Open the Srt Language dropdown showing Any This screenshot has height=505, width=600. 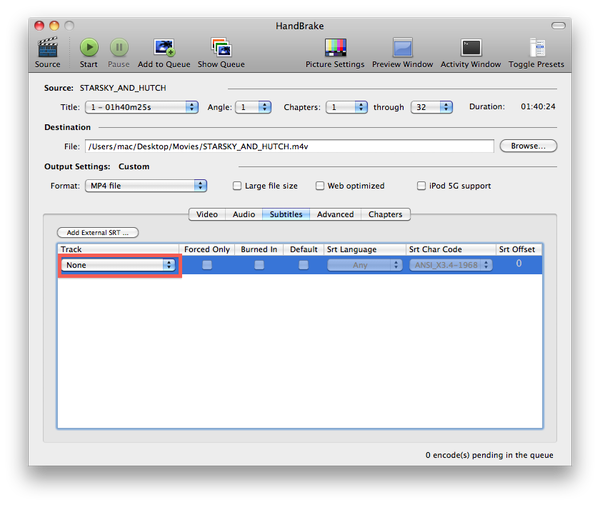click(x=365, y=265)
